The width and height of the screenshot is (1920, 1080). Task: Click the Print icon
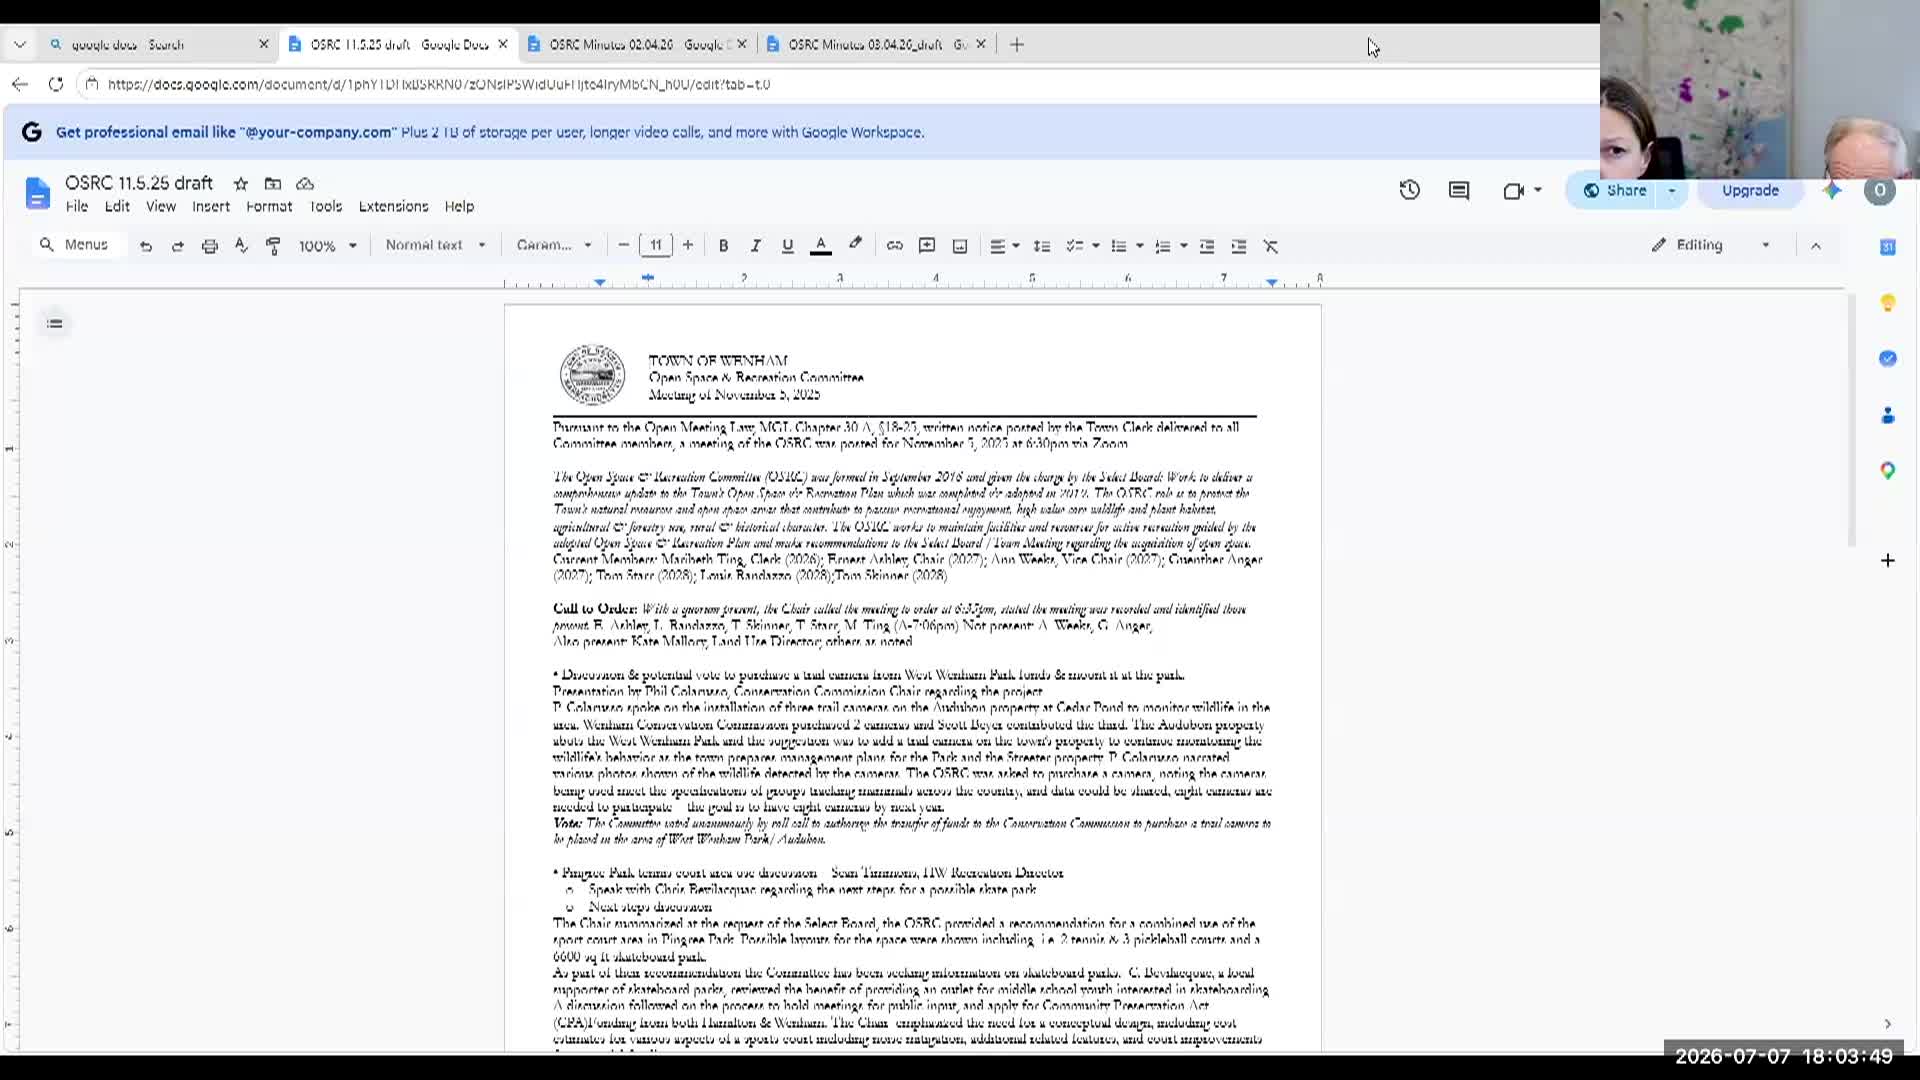(x=210, y=246)
